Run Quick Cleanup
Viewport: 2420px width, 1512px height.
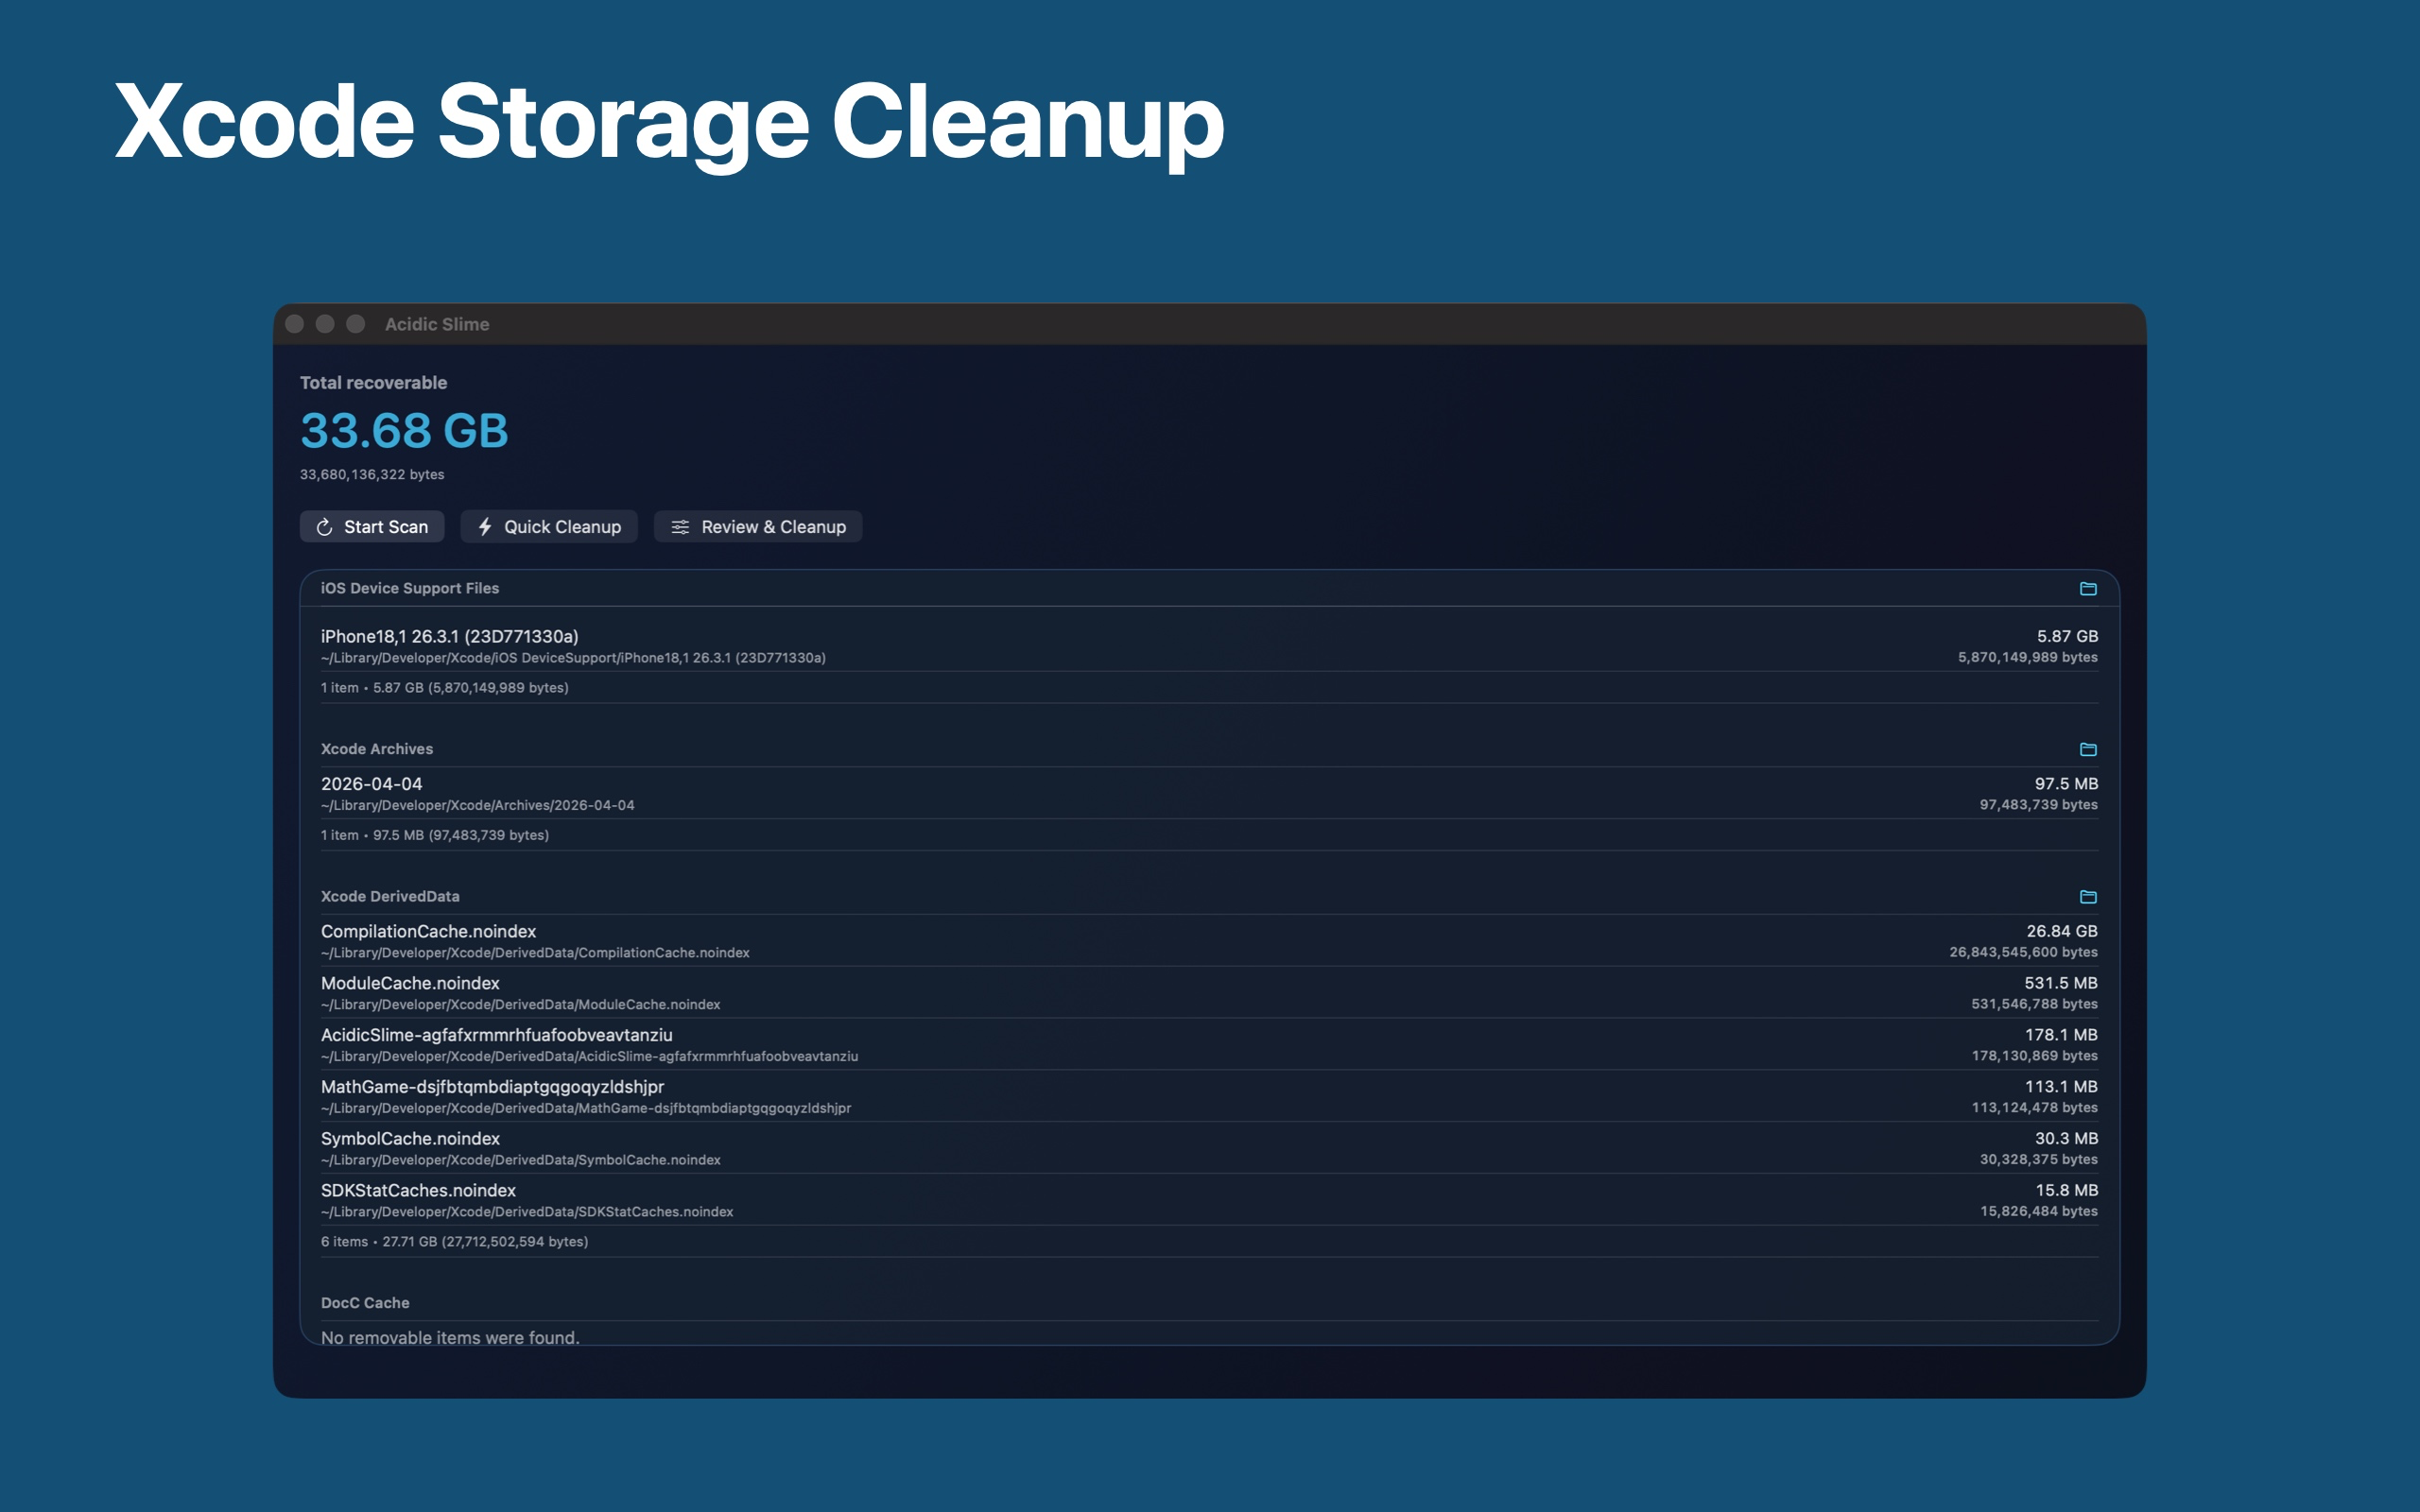[549, 527]
